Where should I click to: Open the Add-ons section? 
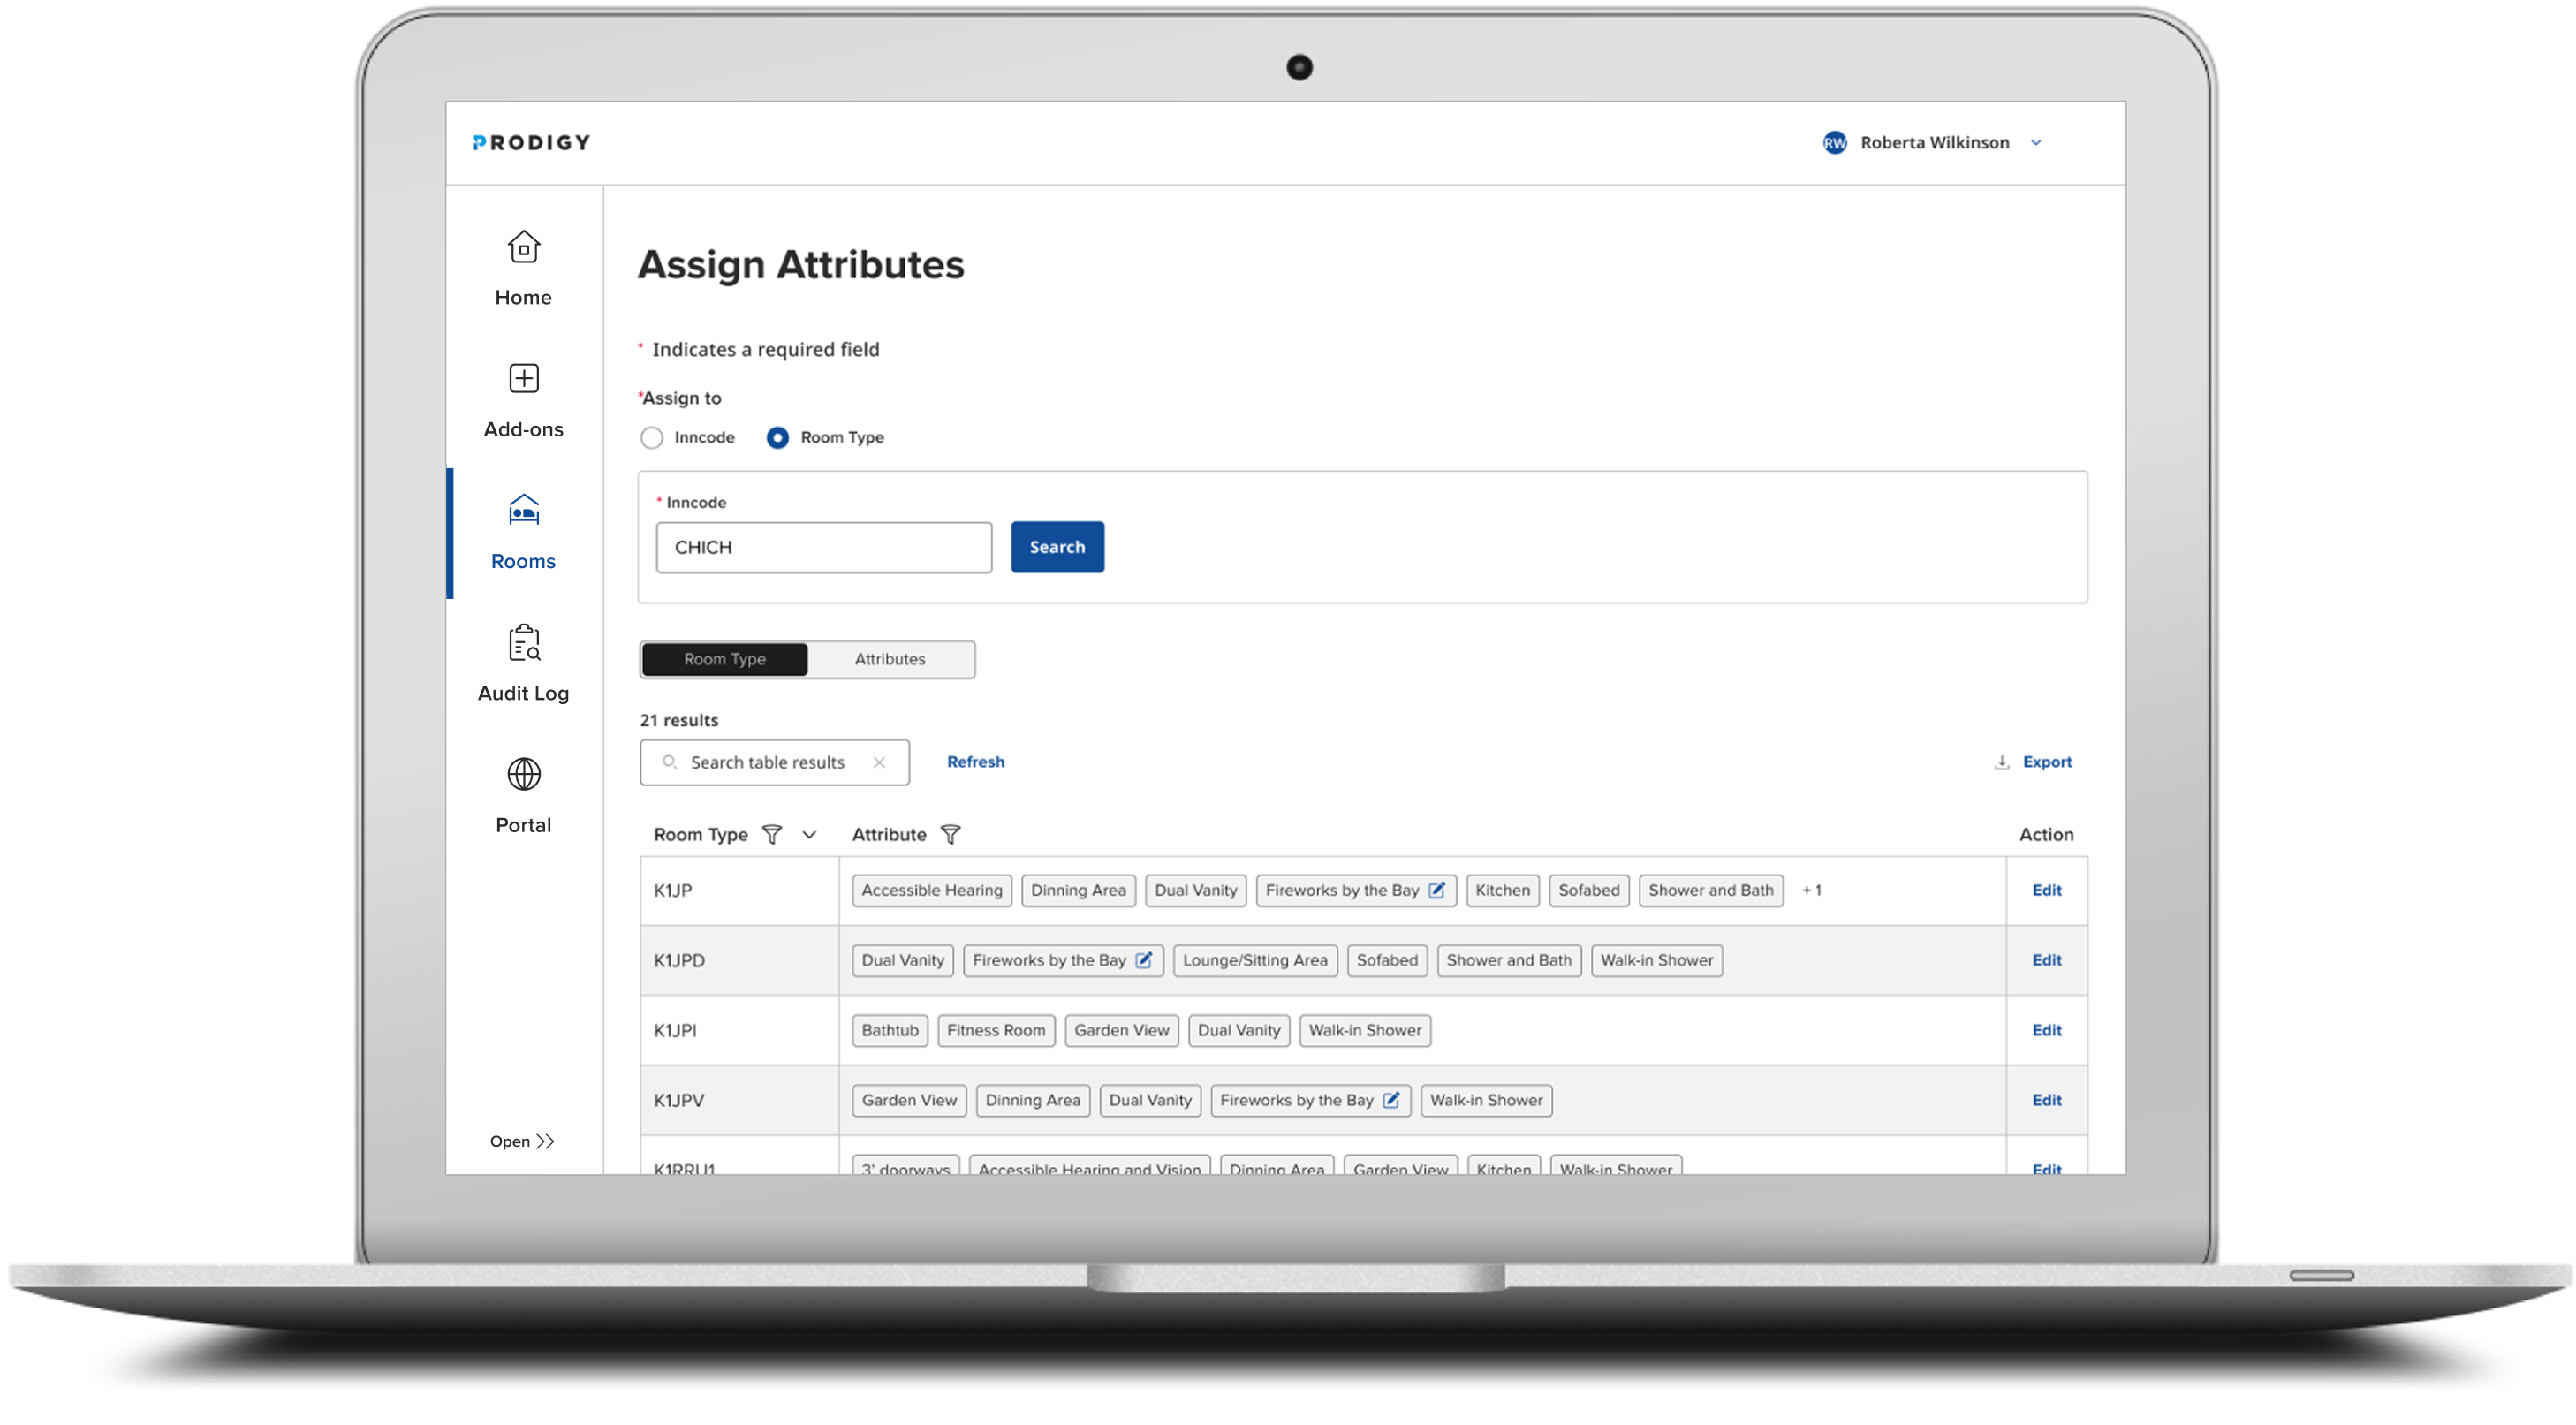click(523, 379)
